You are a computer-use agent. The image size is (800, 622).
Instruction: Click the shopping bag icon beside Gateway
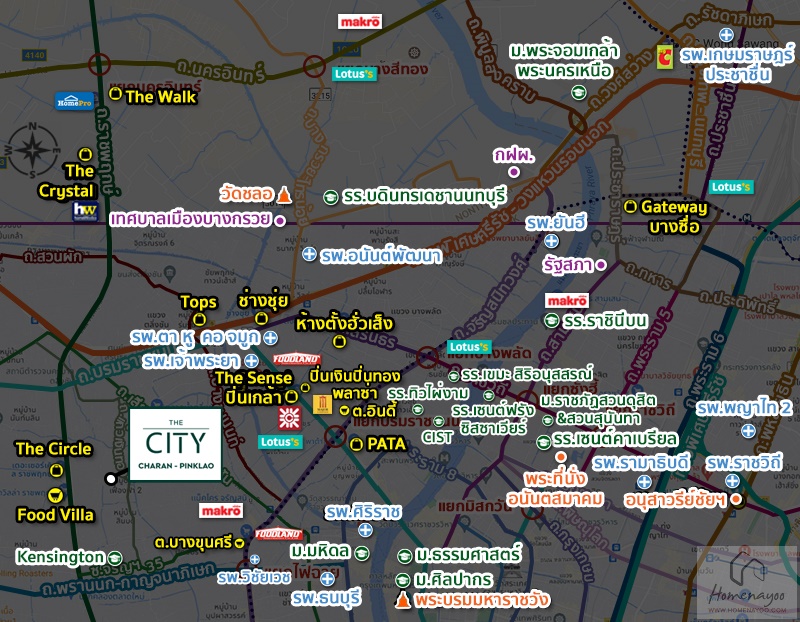point(631,206)
